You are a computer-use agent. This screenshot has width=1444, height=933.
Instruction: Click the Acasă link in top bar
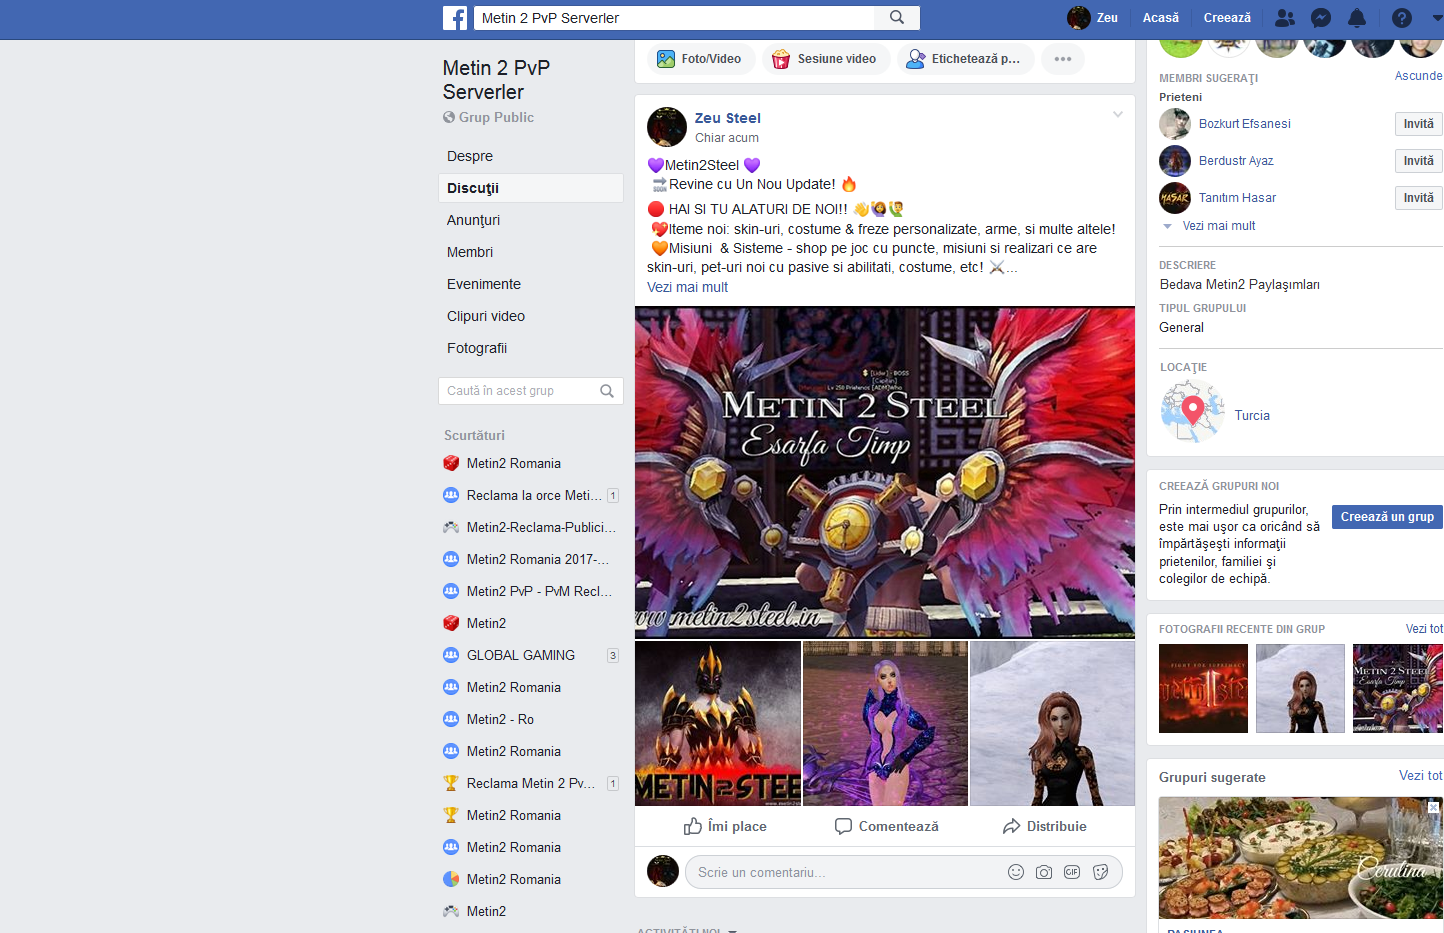point(1160,18)
